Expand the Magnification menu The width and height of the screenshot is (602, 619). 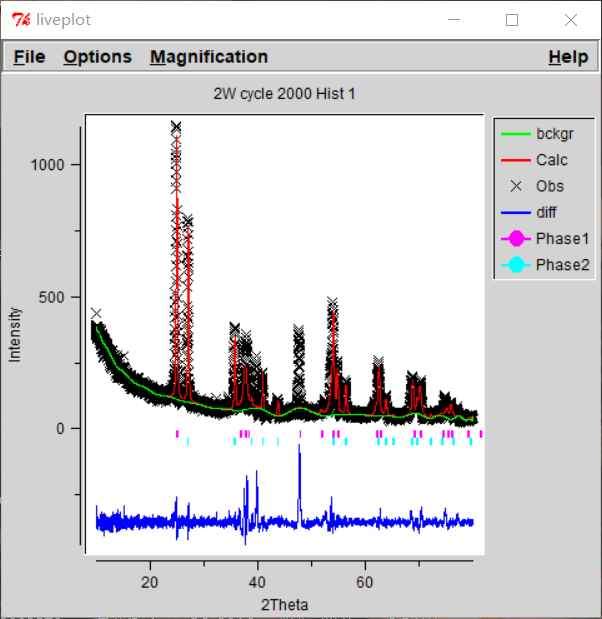click(208, 57)
